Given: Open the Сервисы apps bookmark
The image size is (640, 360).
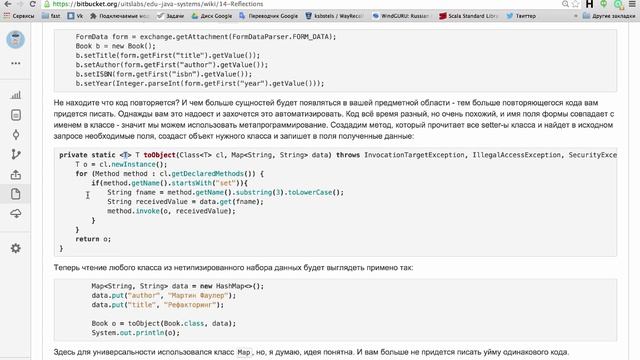Looking at the screenshot, I should (x=19, y=16).
